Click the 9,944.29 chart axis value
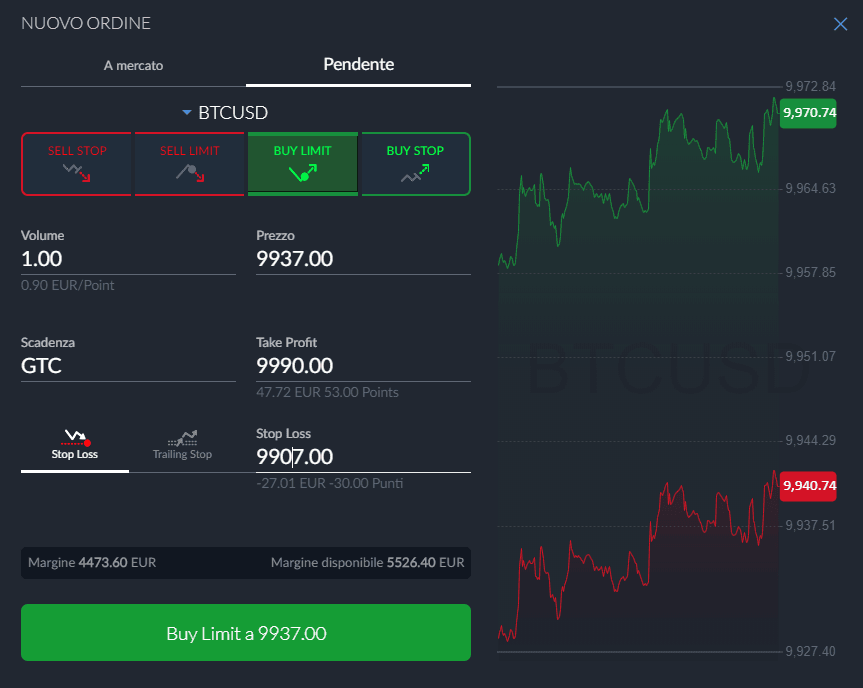The image size is (863, 688). 810,440
